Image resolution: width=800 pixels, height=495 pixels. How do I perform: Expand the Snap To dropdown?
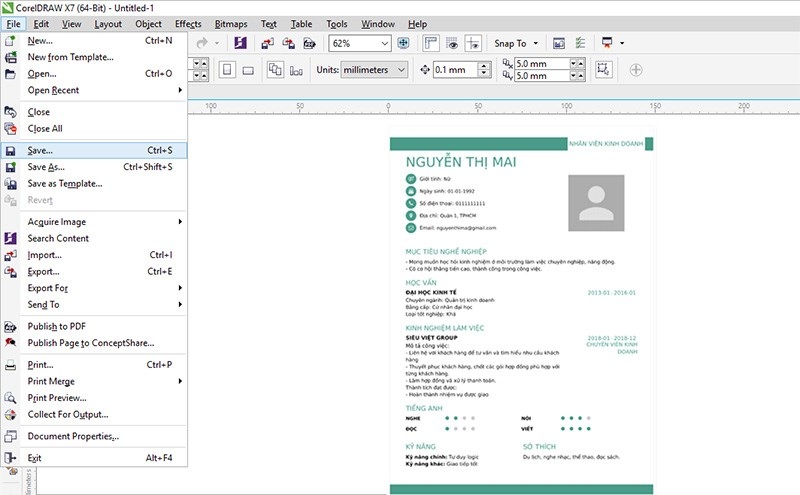click(535, 43)
